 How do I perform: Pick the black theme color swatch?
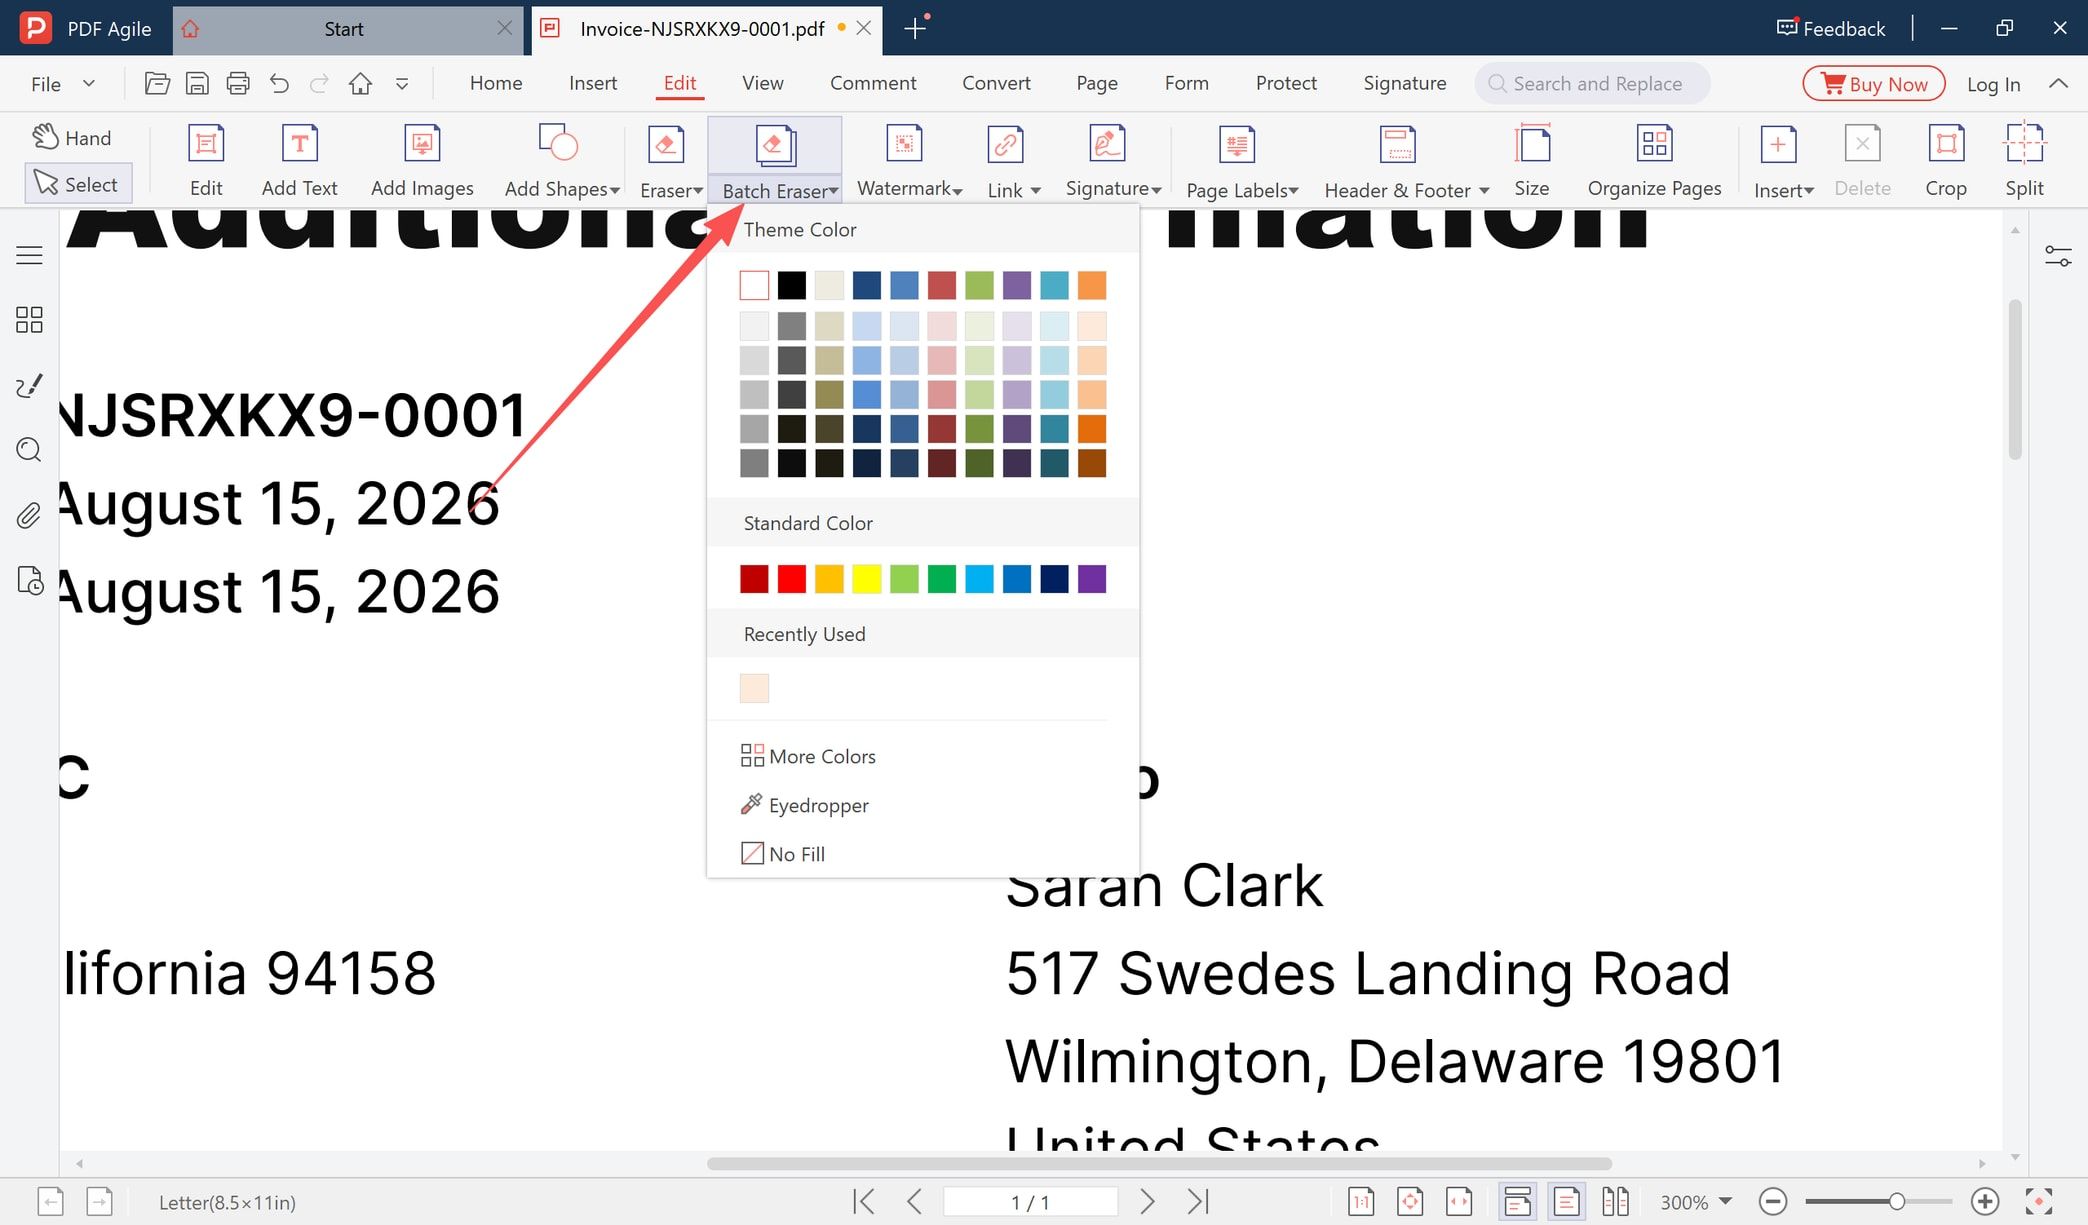tap(792, 285)
